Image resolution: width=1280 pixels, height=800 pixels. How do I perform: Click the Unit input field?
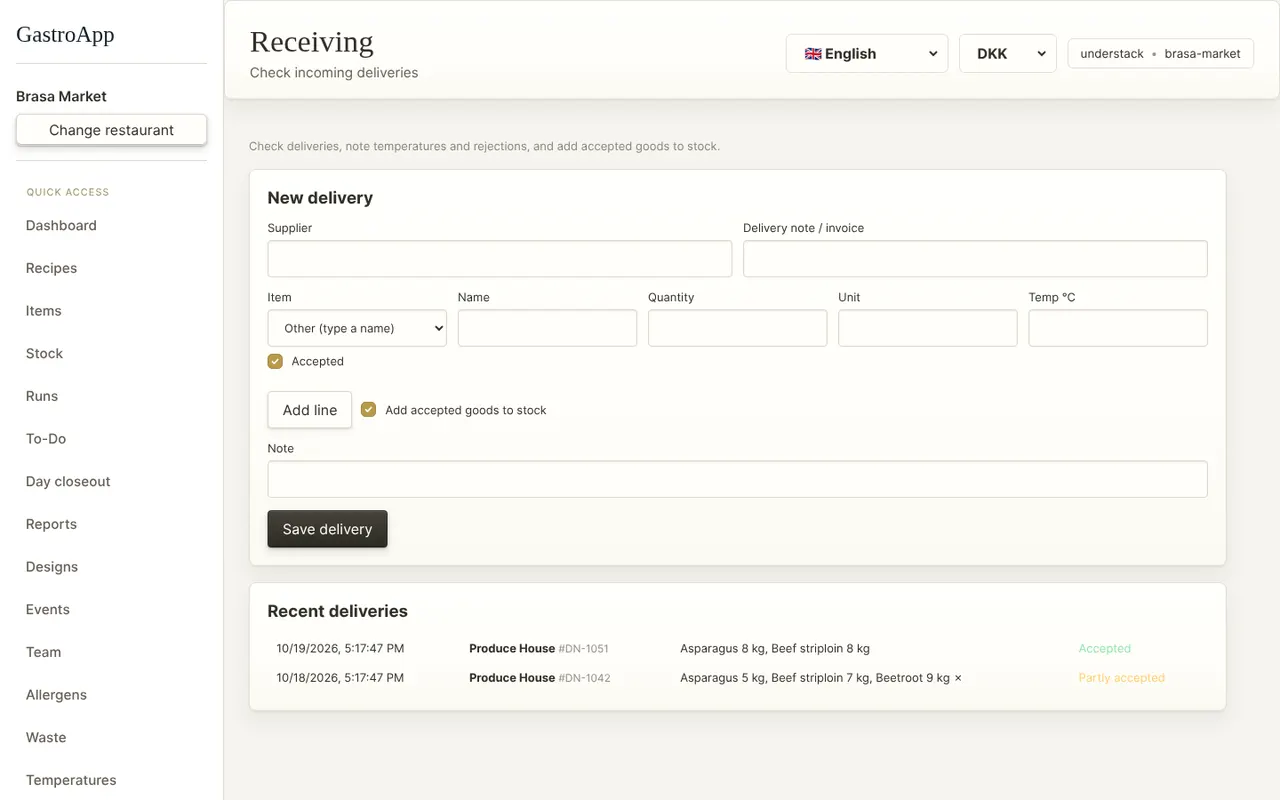(928, 328)
